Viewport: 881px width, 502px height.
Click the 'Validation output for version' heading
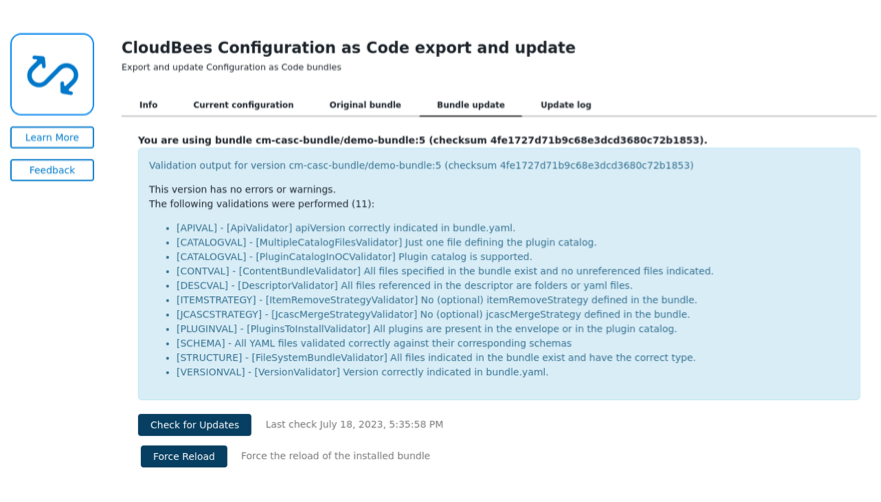(x=421, y=165)
